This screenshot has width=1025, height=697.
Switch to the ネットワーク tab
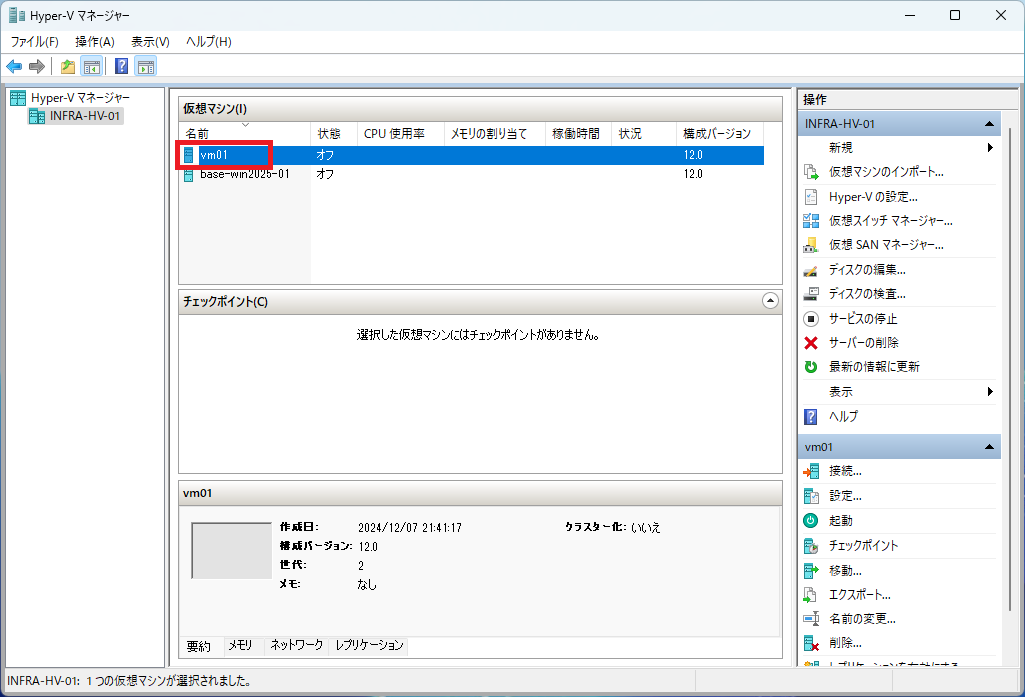pyautogui.click(x=297, y=645)
